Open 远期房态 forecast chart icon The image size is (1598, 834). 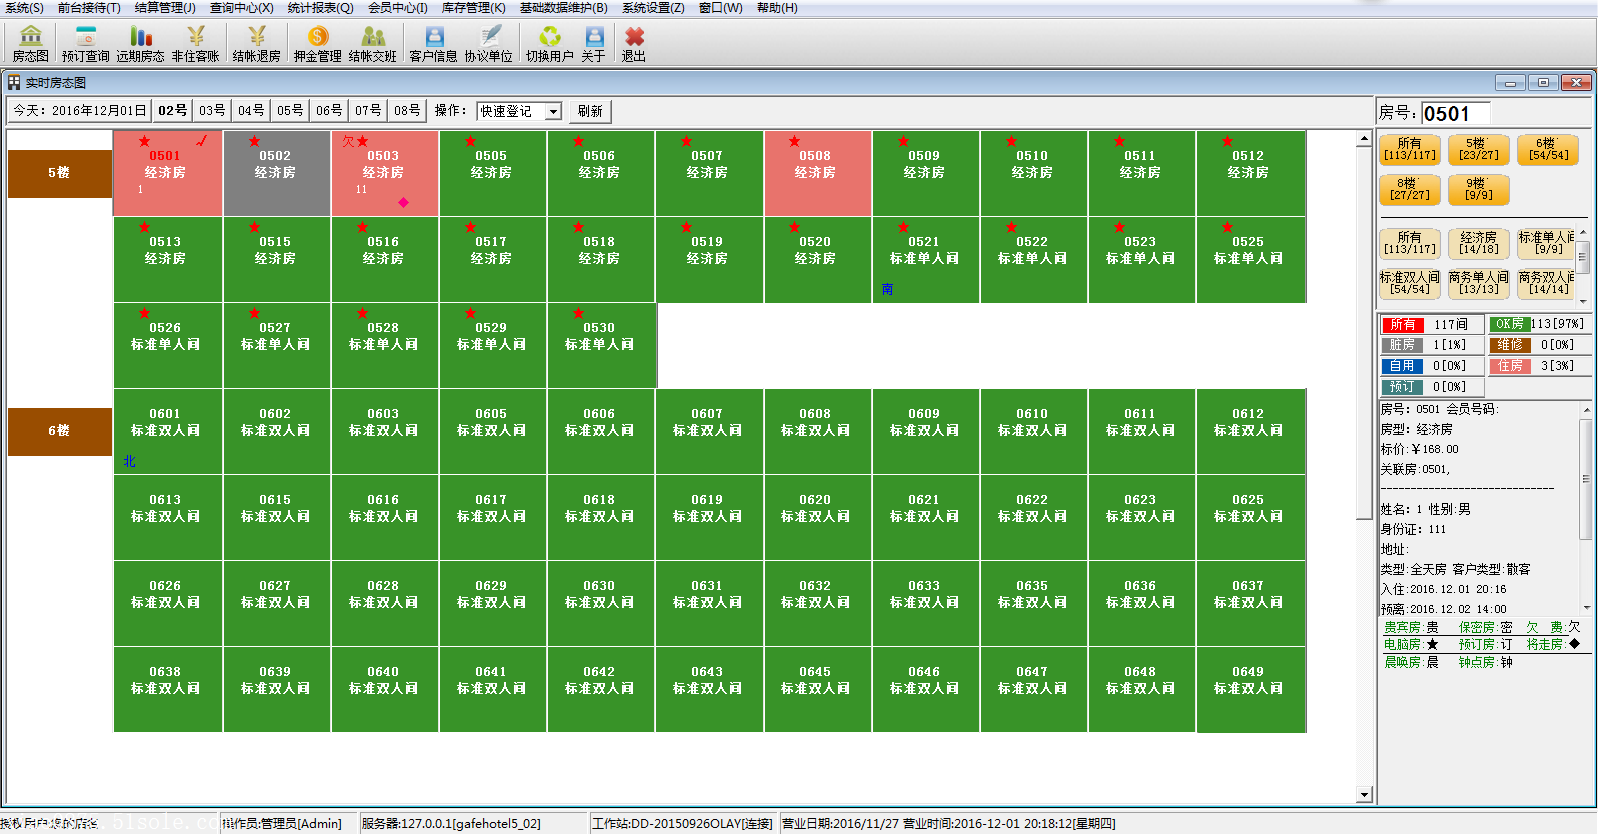(140, 44)
